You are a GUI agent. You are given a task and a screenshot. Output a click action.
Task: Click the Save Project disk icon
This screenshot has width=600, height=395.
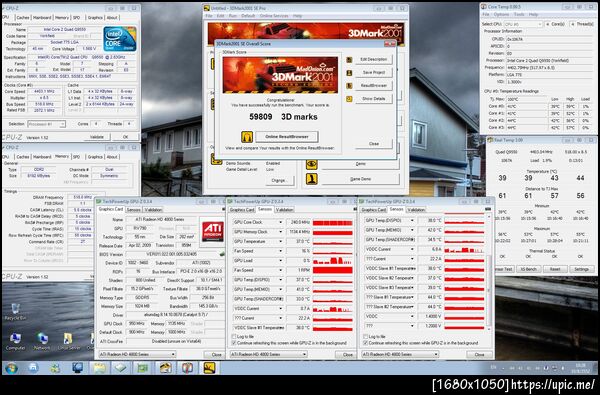click(x=349, y=73)
